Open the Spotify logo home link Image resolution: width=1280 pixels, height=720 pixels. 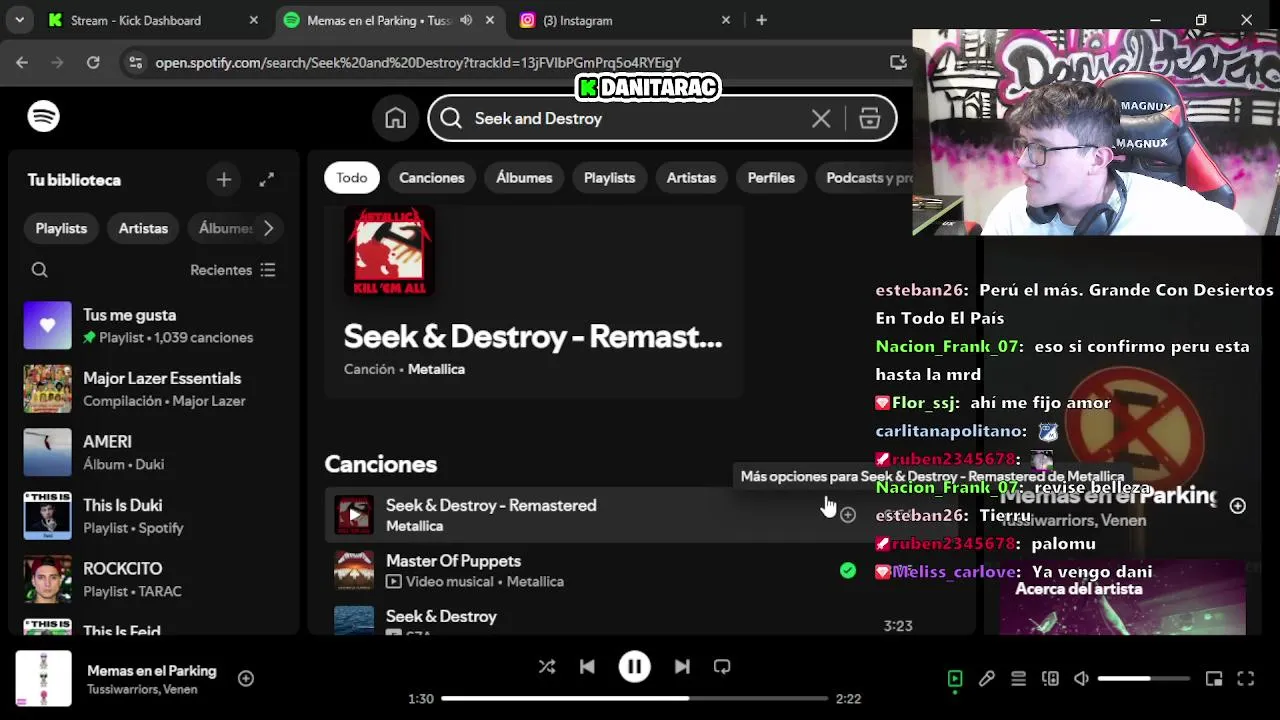[x=43, y=117]
